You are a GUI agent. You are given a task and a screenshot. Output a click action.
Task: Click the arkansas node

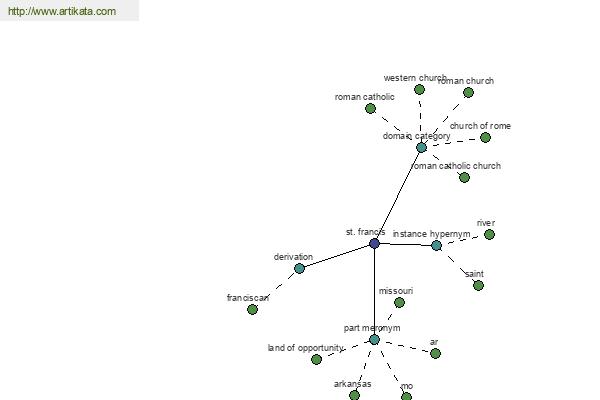point(355,395)
